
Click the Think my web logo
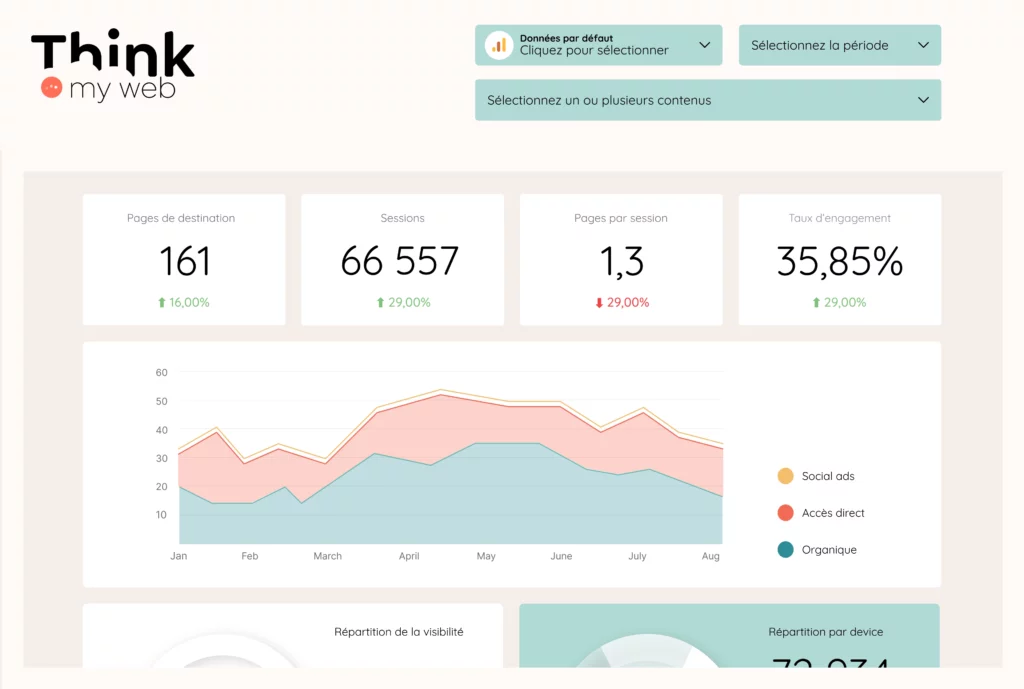tap(112, 66)
